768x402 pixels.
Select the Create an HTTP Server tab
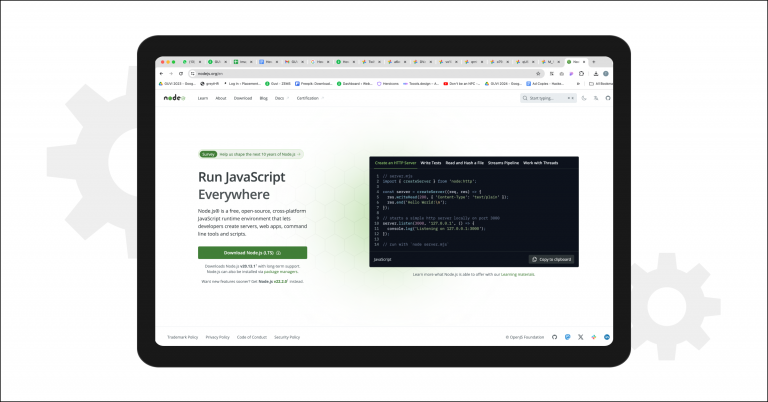[395, 163]
